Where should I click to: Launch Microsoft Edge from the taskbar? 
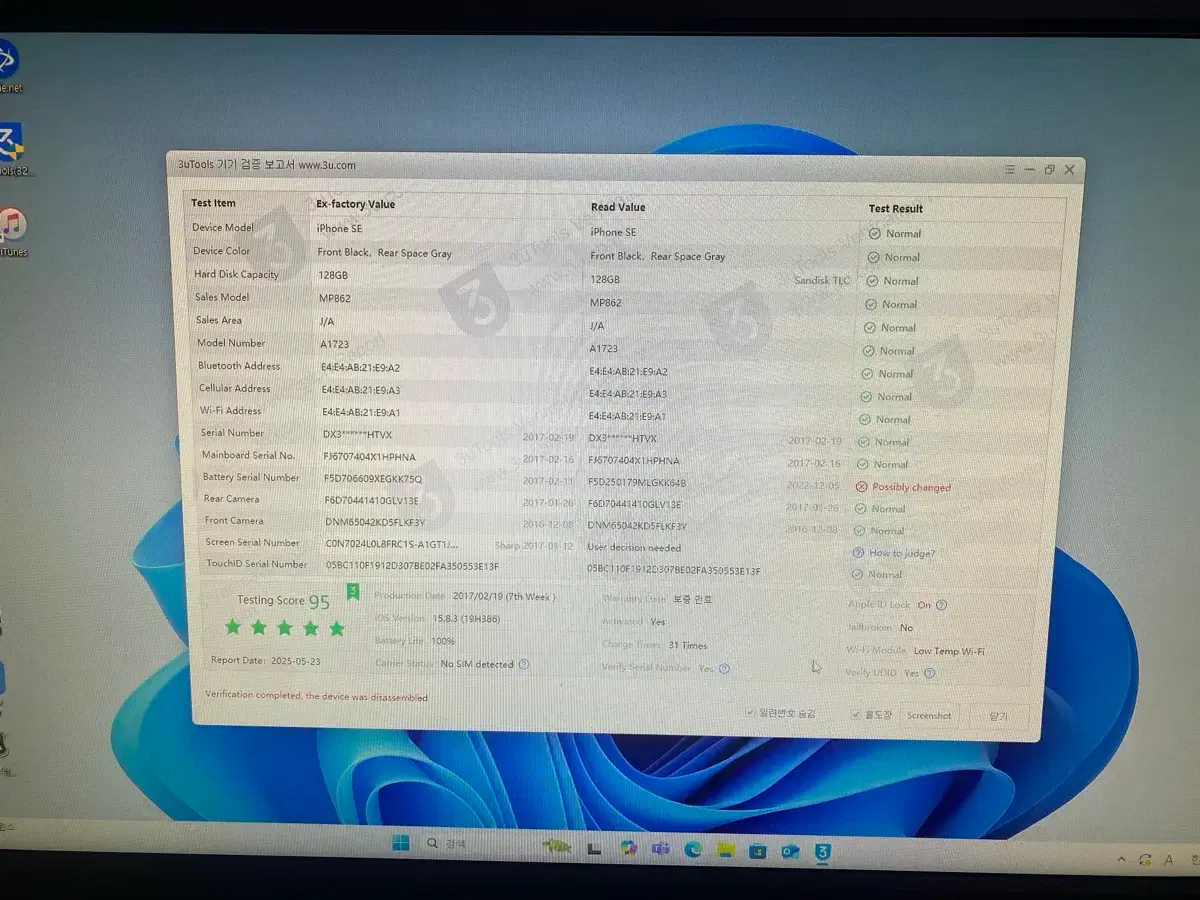pyautogui.click(x=693, y=850)
